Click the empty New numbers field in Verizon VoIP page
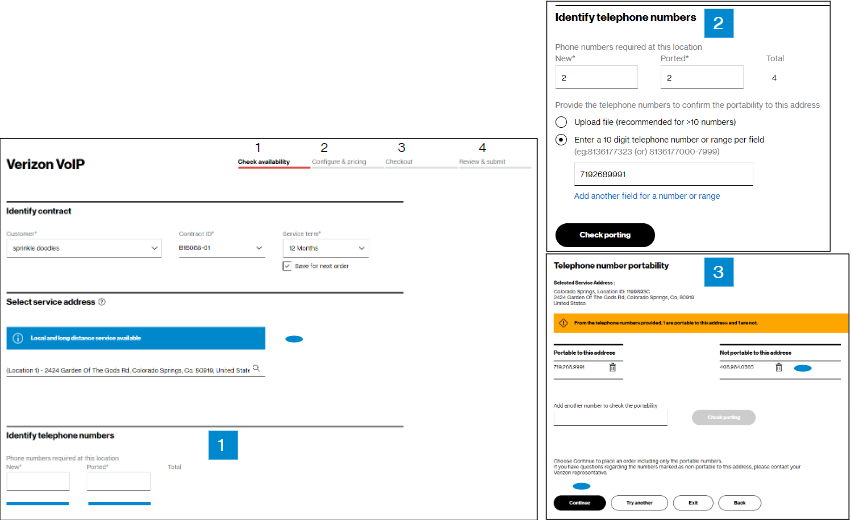The image size is (851, 520). (38, 481)
